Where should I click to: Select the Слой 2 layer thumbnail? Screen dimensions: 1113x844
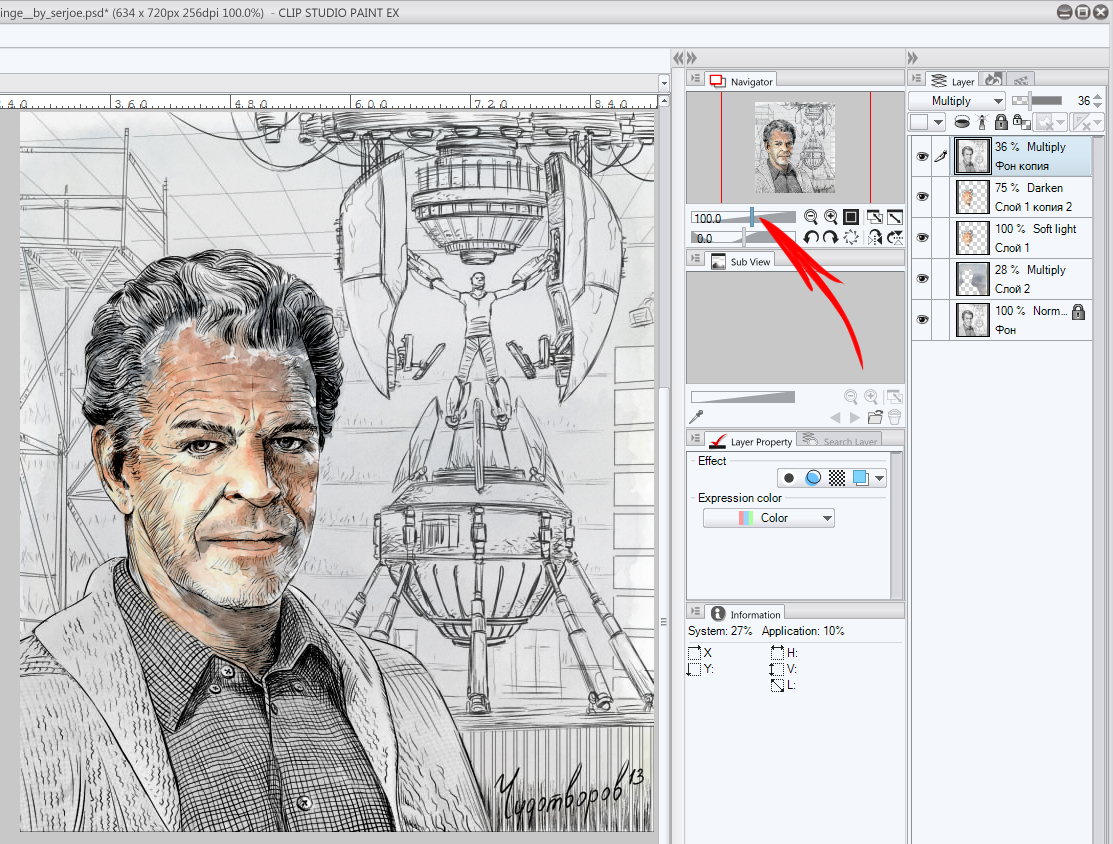972,278
